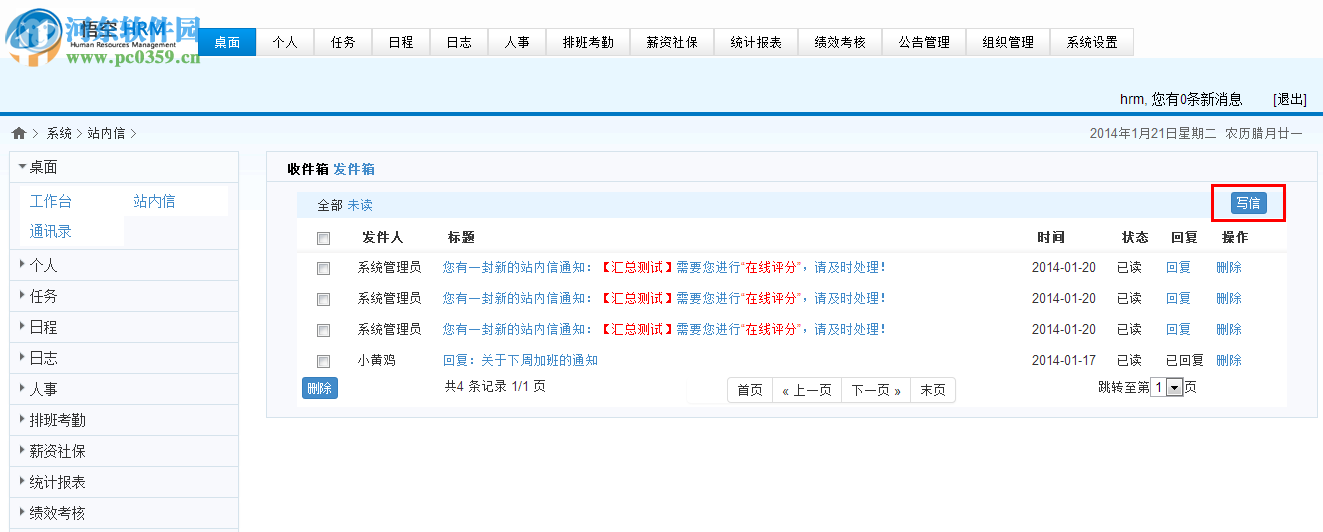The width and height of the screenshot is (1323, 532).
Task: Open the 人事 top navigation tab
Action: [x=518, y=42]
